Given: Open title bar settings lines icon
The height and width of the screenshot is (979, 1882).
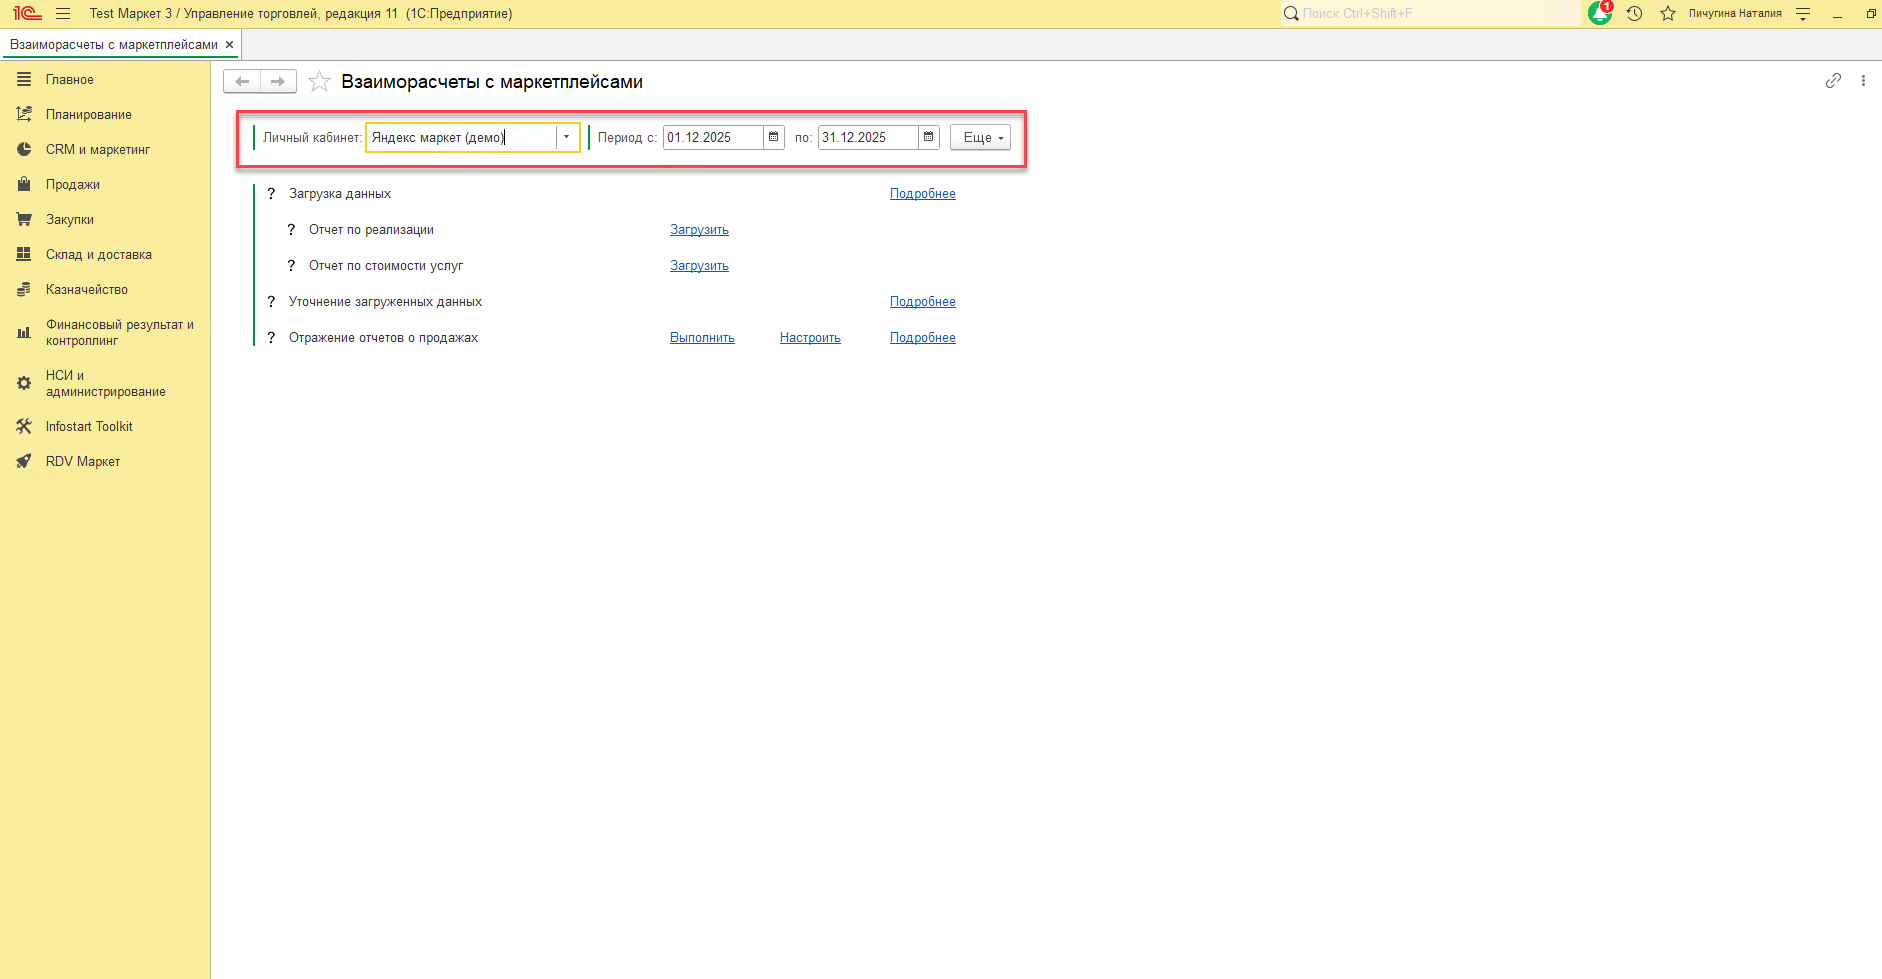Looking at the screenshot, I should click(x=1803, y=14).
